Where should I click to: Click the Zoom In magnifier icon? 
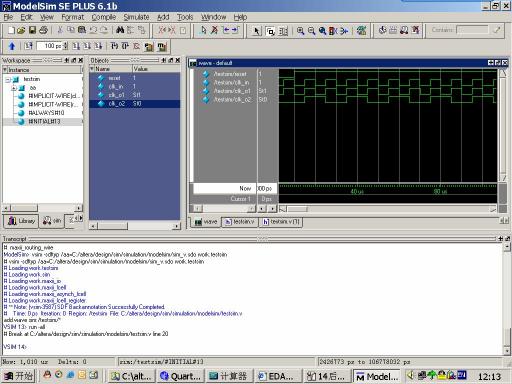tap(300, 31)
